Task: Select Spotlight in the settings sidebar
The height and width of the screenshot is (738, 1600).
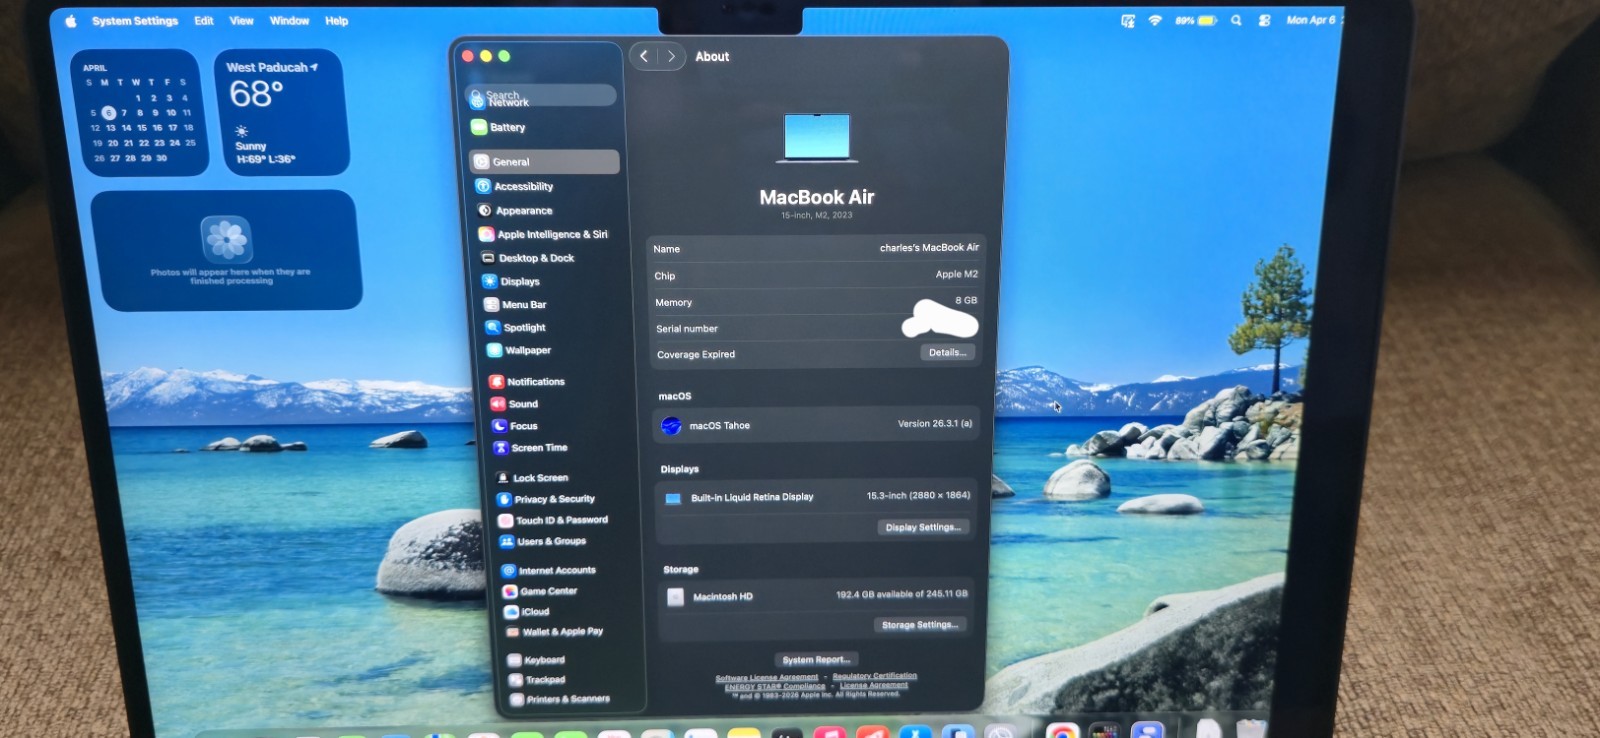Action: tap(515, 328)
